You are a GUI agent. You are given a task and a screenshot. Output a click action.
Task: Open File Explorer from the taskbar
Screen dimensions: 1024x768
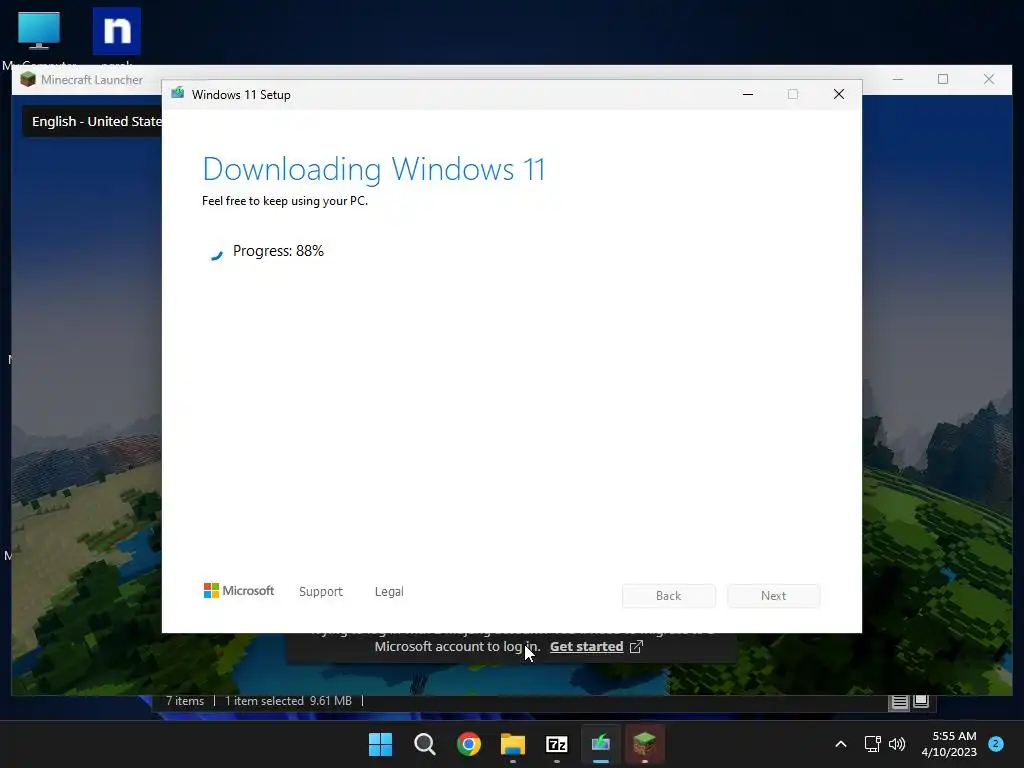[x=513, y=744]
